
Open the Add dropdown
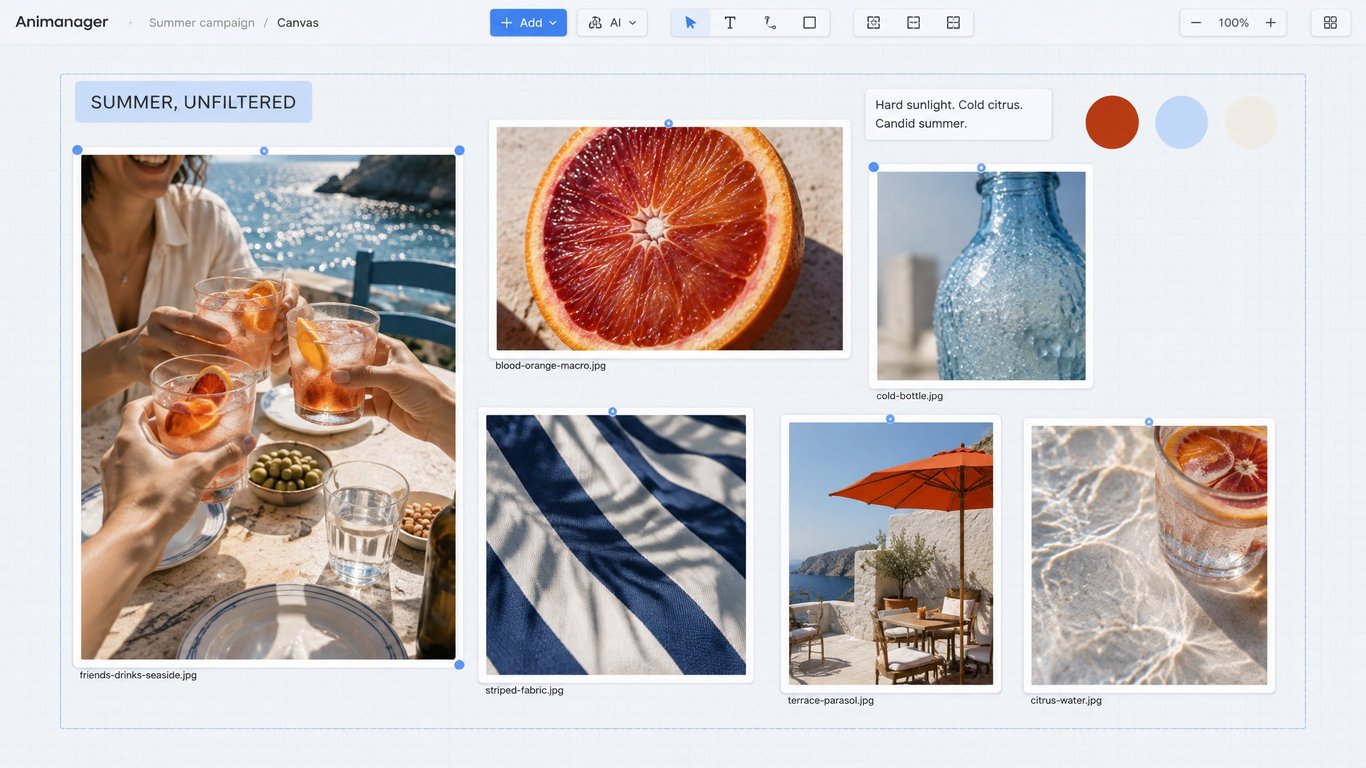coord(528,23)
